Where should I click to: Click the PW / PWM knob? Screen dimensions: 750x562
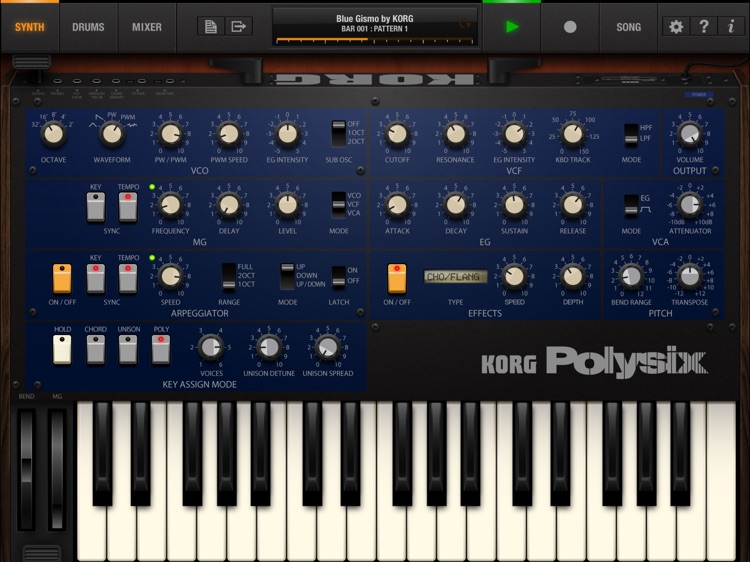(170, 134)
